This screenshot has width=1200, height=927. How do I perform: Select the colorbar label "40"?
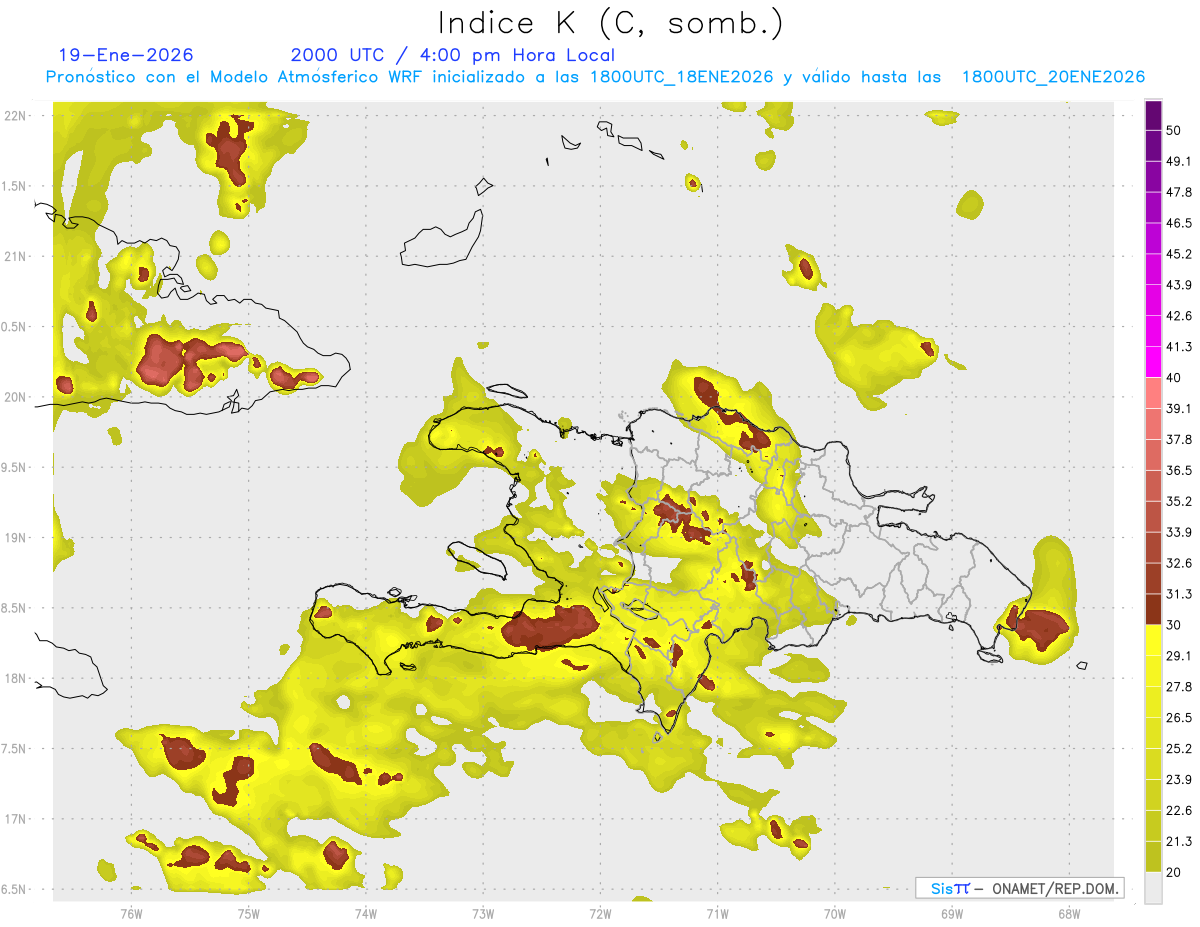click(1175, 378)
